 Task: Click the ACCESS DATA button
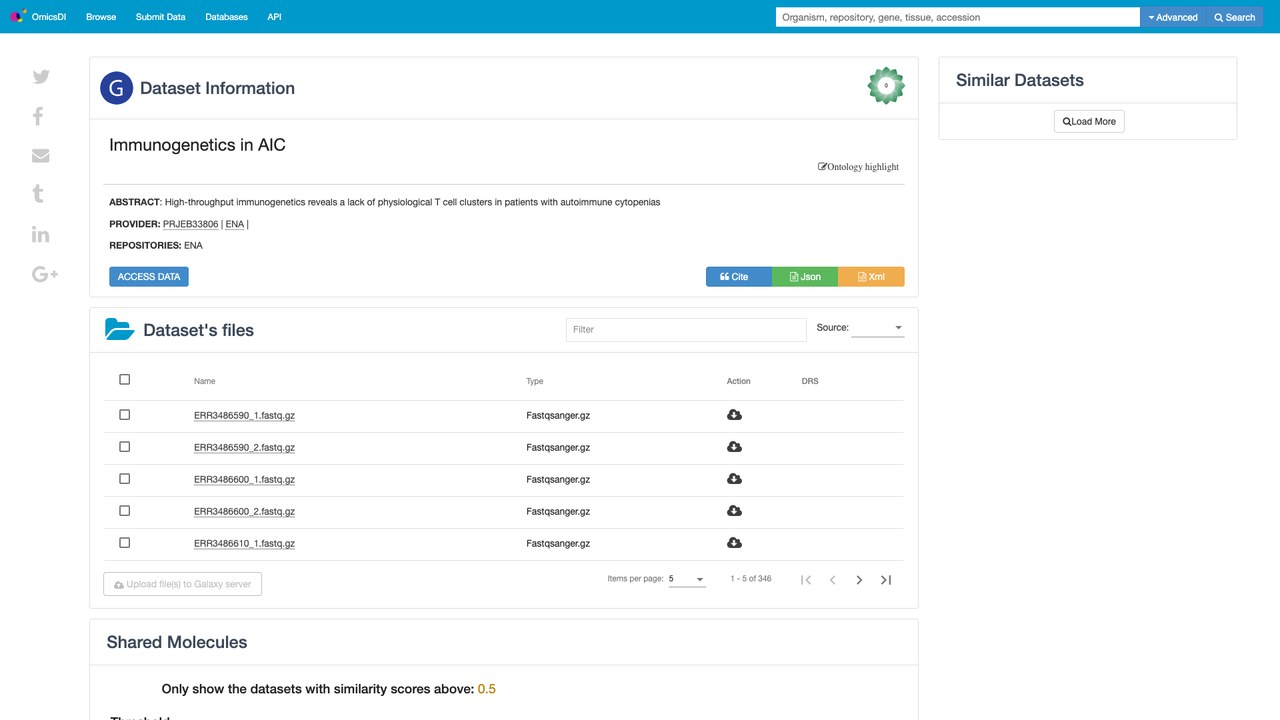click(149, 277)
